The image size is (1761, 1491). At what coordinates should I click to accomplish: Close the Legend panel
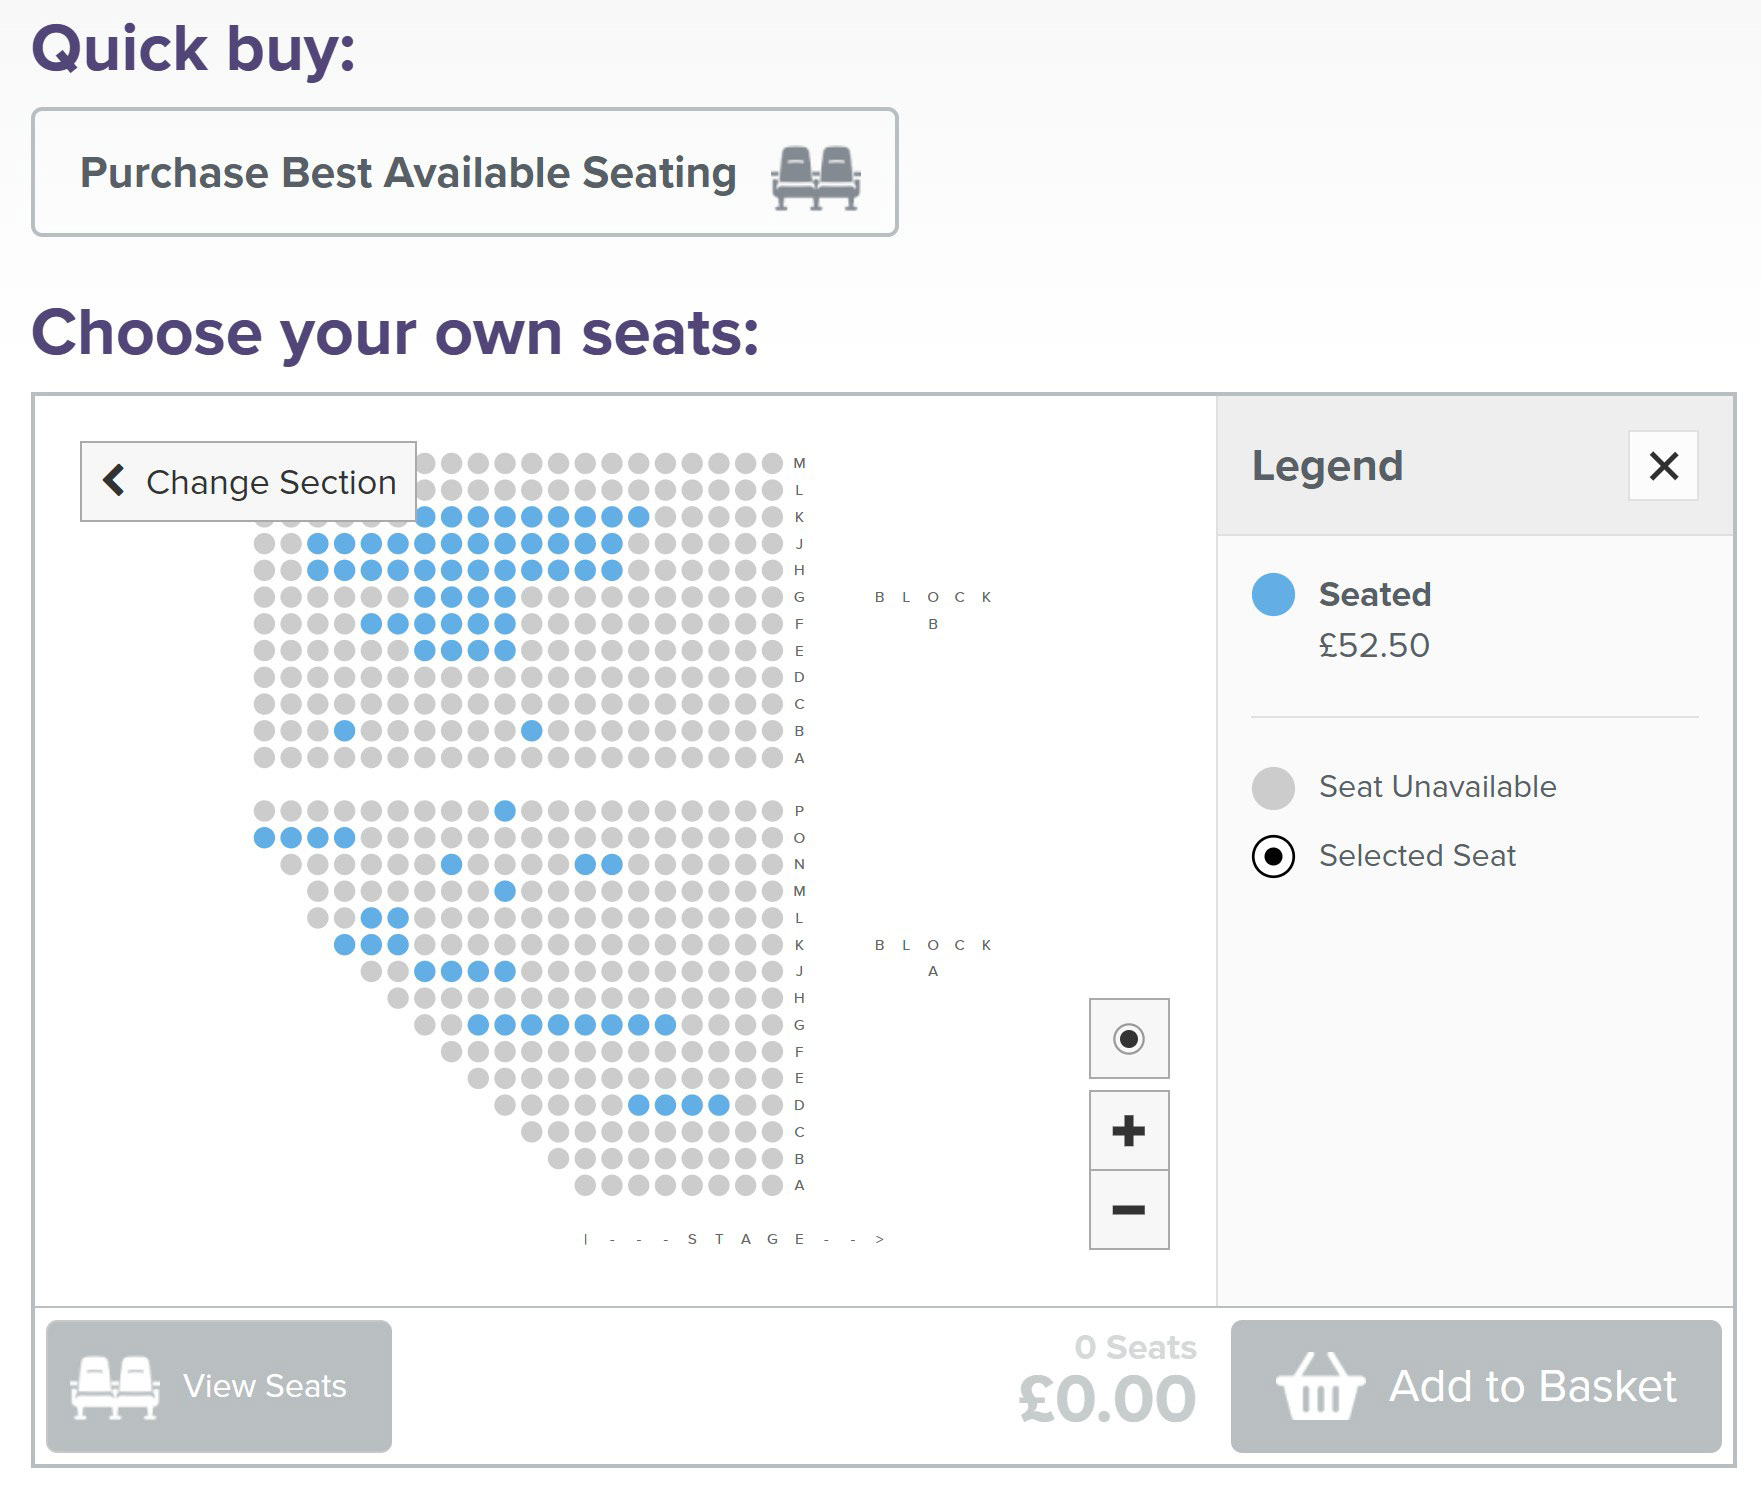point(1663,466)
